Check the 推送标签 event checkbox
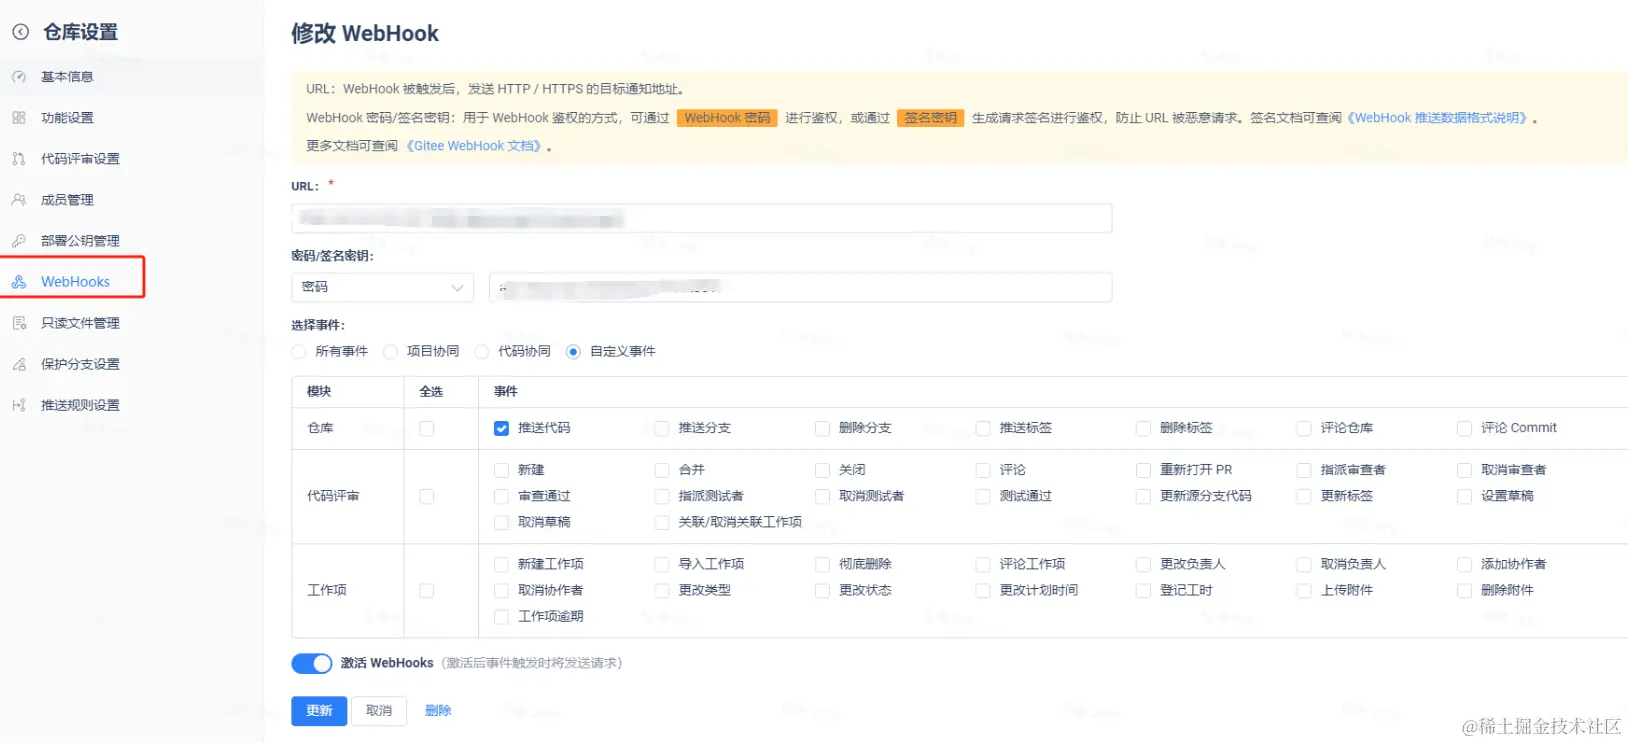 (x=983, y=428)
